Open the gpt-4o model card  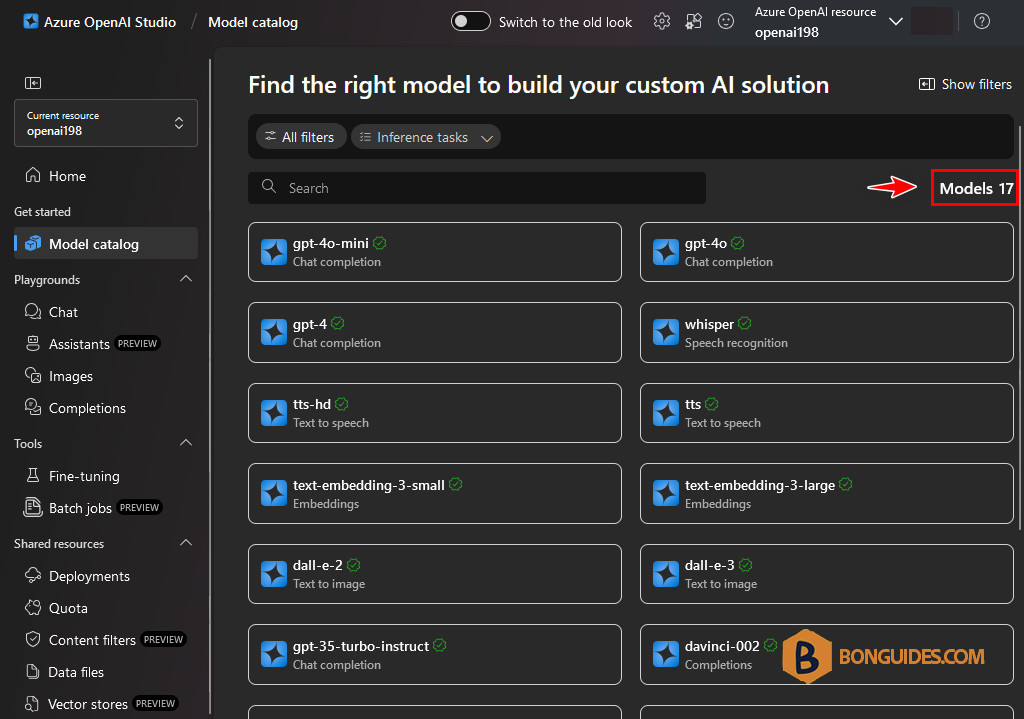[827, 252]
